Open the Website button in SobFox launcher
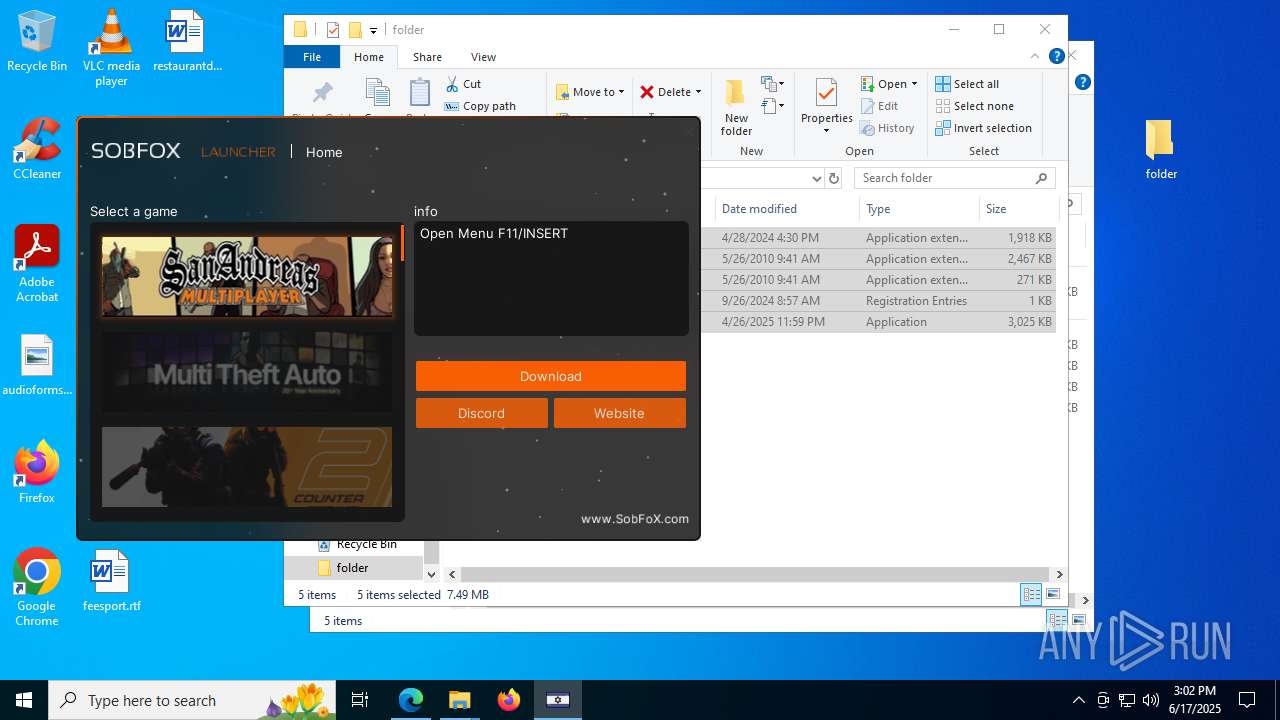The width and height of the screenshot is (1280, 720). pyautogui.click(x=620, y=413)
